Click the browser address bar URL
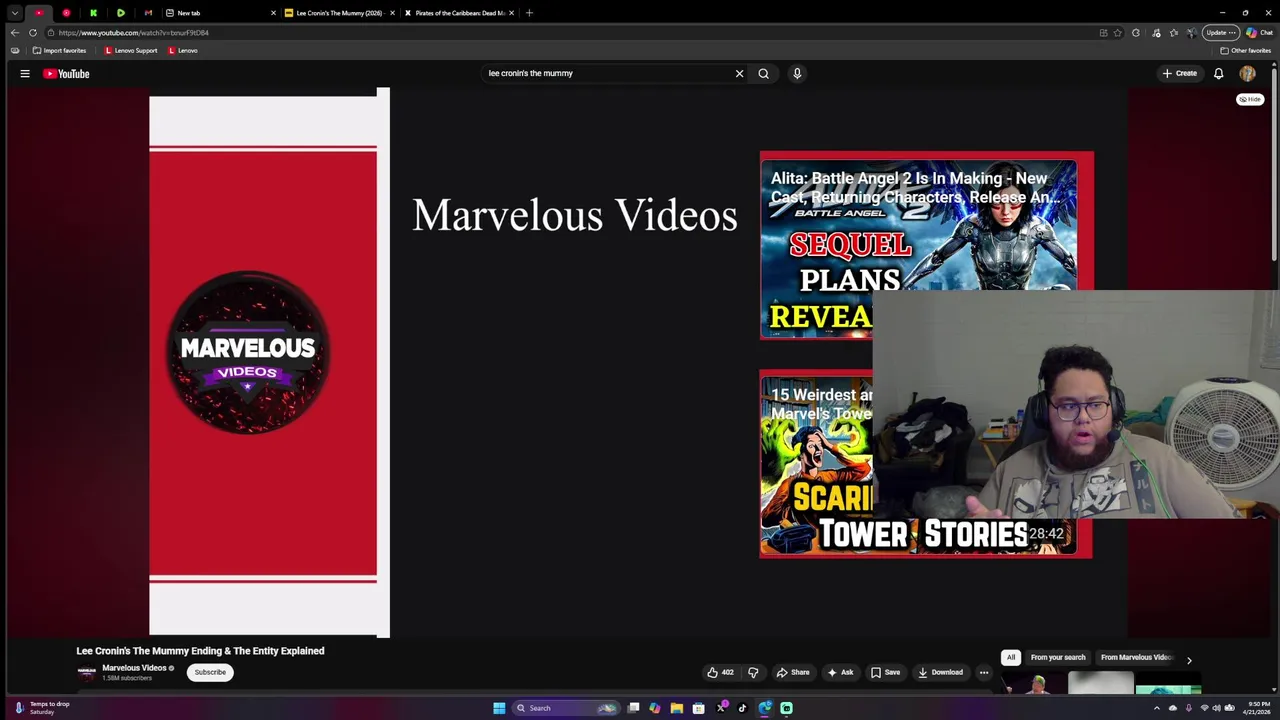This screenshot has width=1280, height=720. point(134,32)
